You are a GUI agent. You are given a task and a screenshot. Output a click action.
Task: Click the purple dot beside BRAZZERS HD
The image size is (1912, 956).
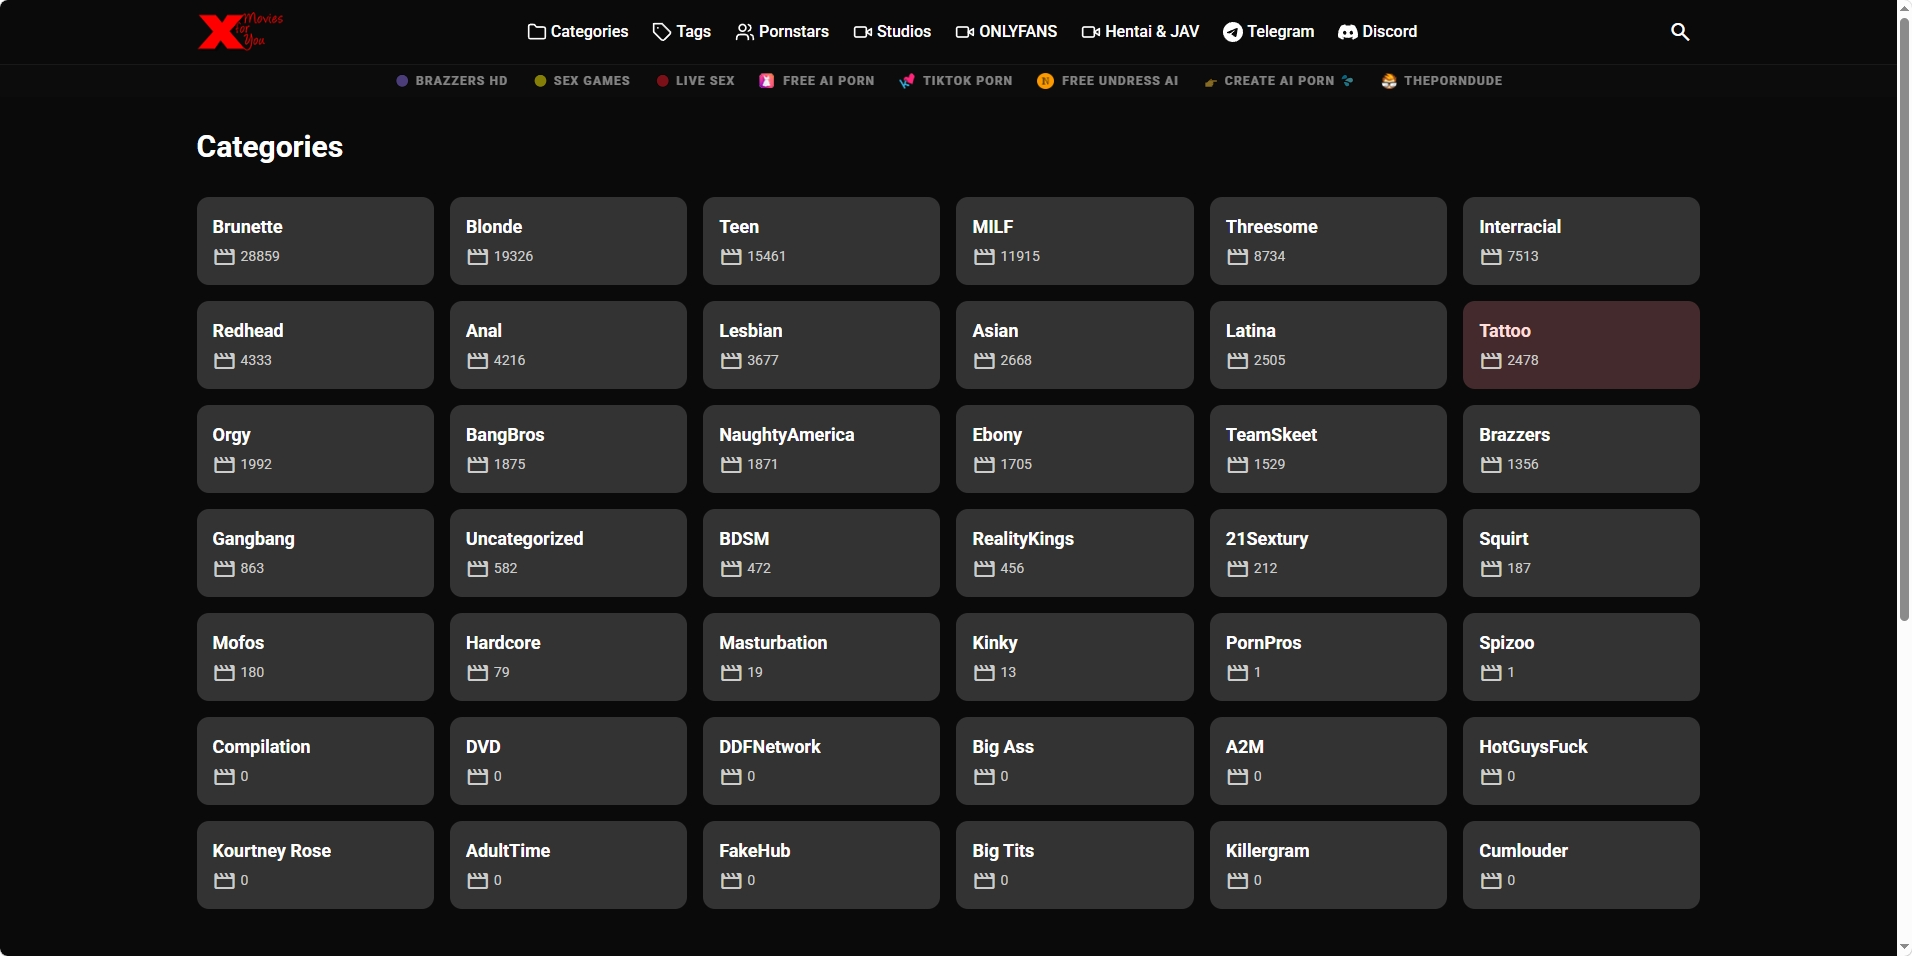pos(402,81)
